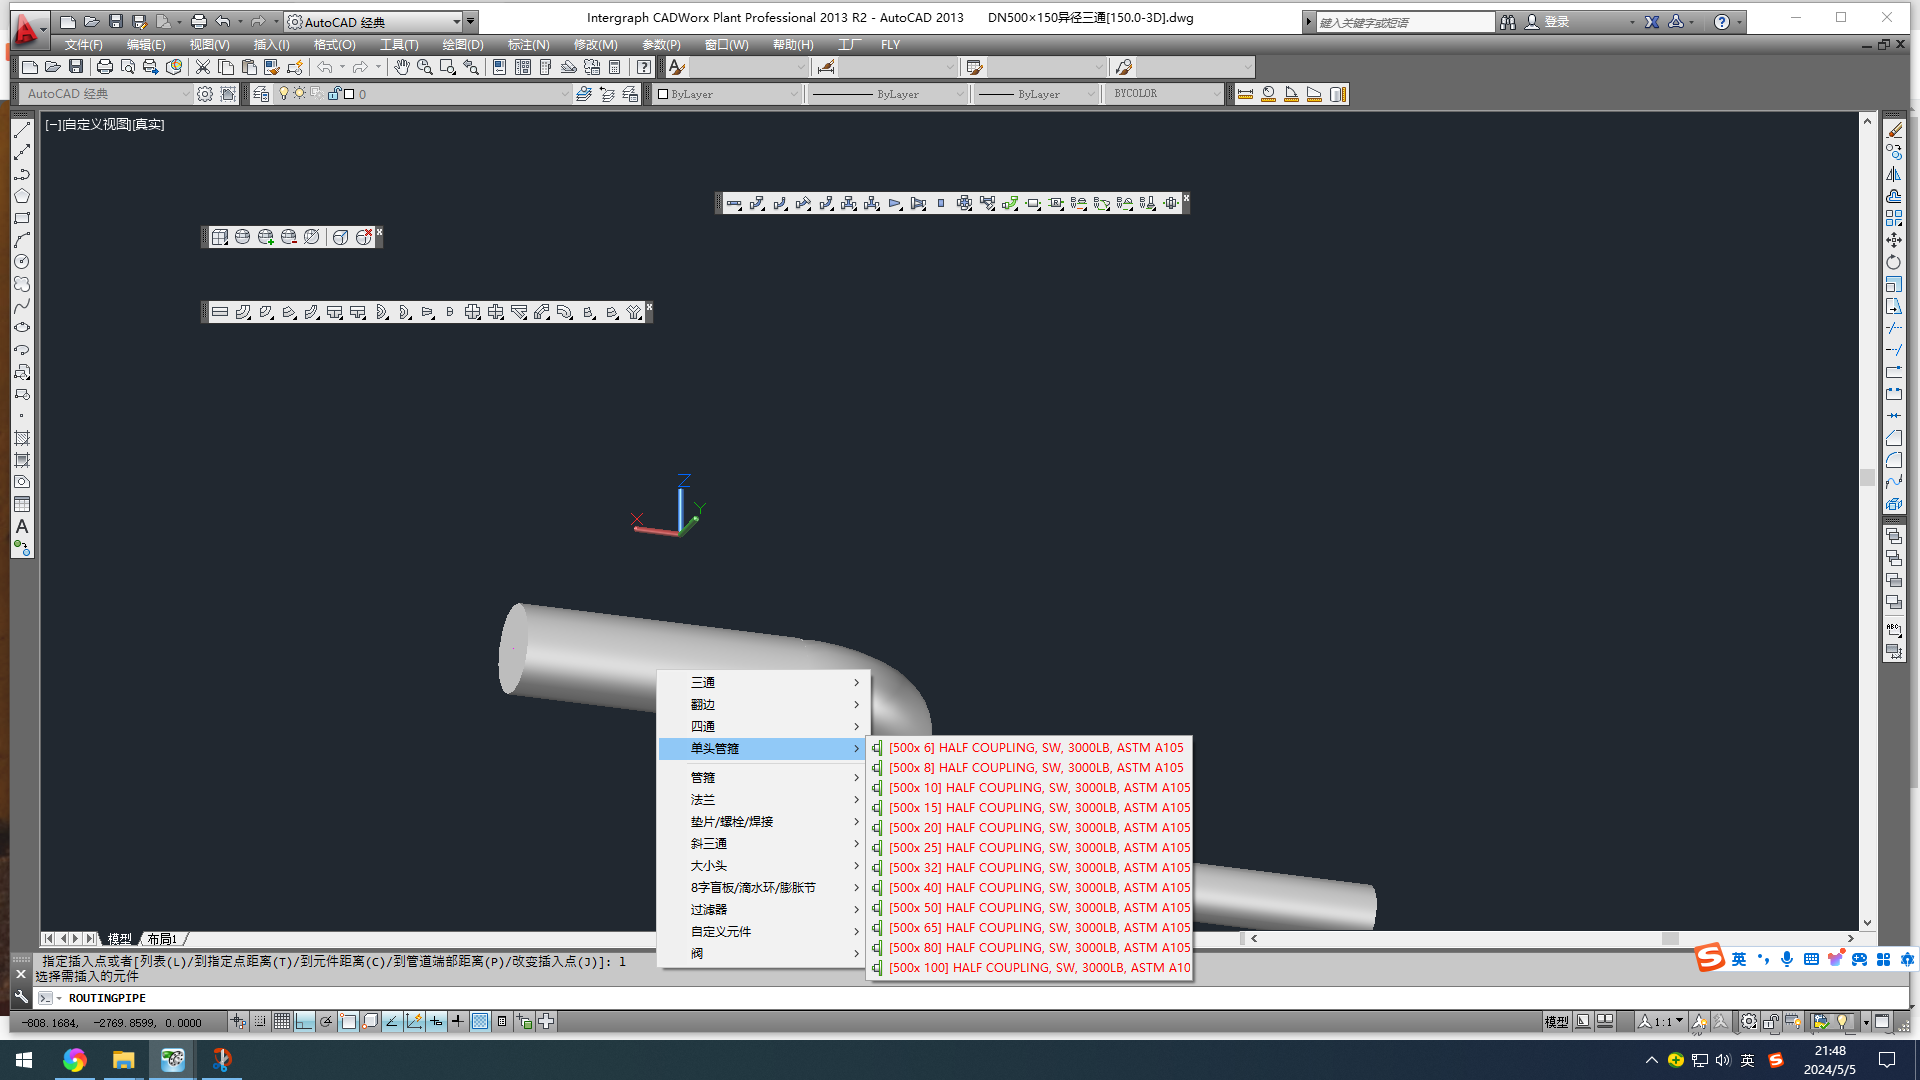Image resolution: width=1920 pixels, height=1080 pixels.
Task: Click the Windows Start button
Action: tap(24, 1060)
